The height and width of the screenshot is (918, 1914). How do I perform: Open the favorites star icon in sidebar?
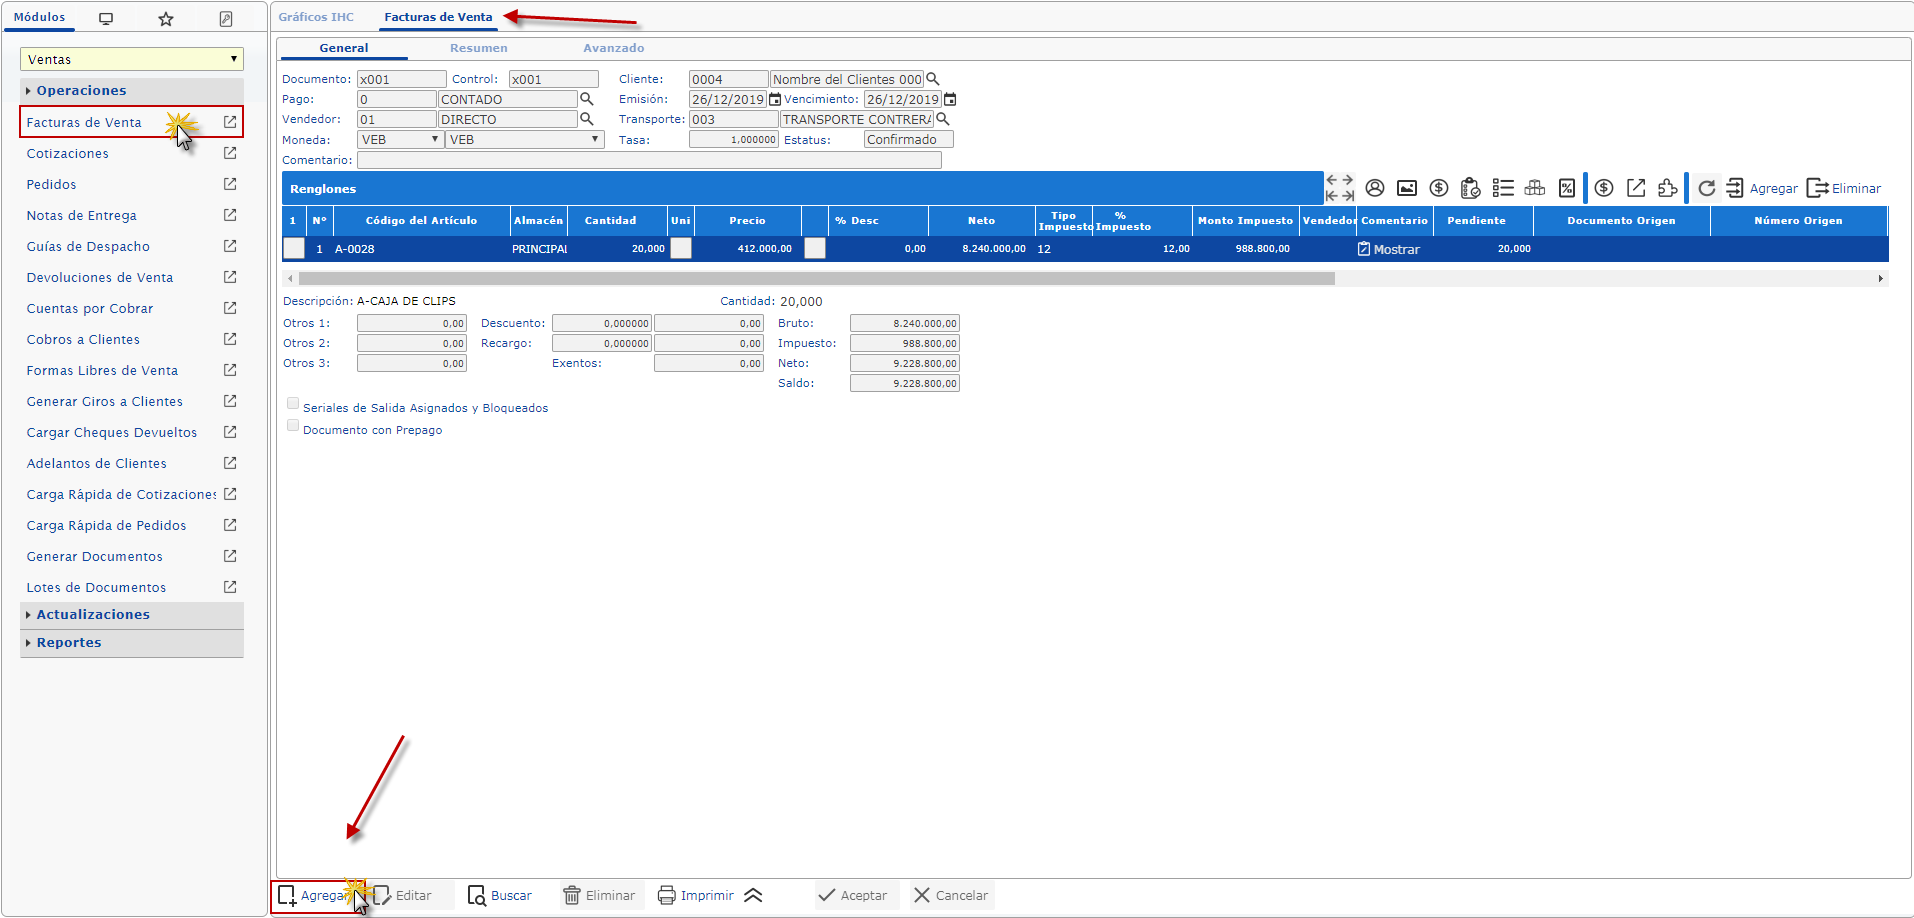pyautogui.click(x=166, y=19)
